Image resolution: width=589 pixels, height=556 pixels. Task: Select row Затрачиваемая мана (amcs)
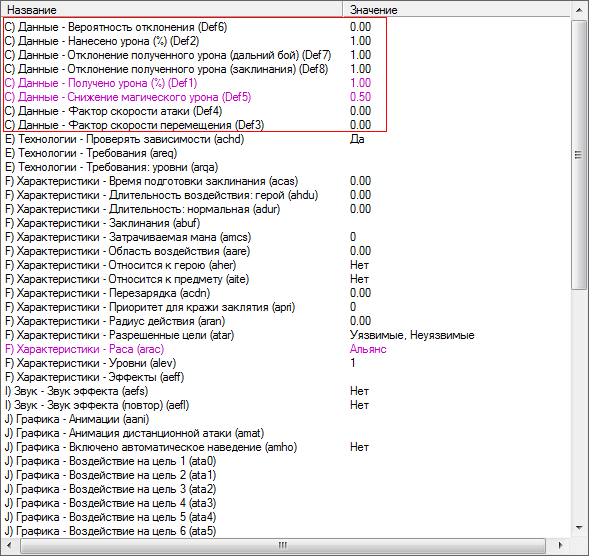[x=285, y=237]
